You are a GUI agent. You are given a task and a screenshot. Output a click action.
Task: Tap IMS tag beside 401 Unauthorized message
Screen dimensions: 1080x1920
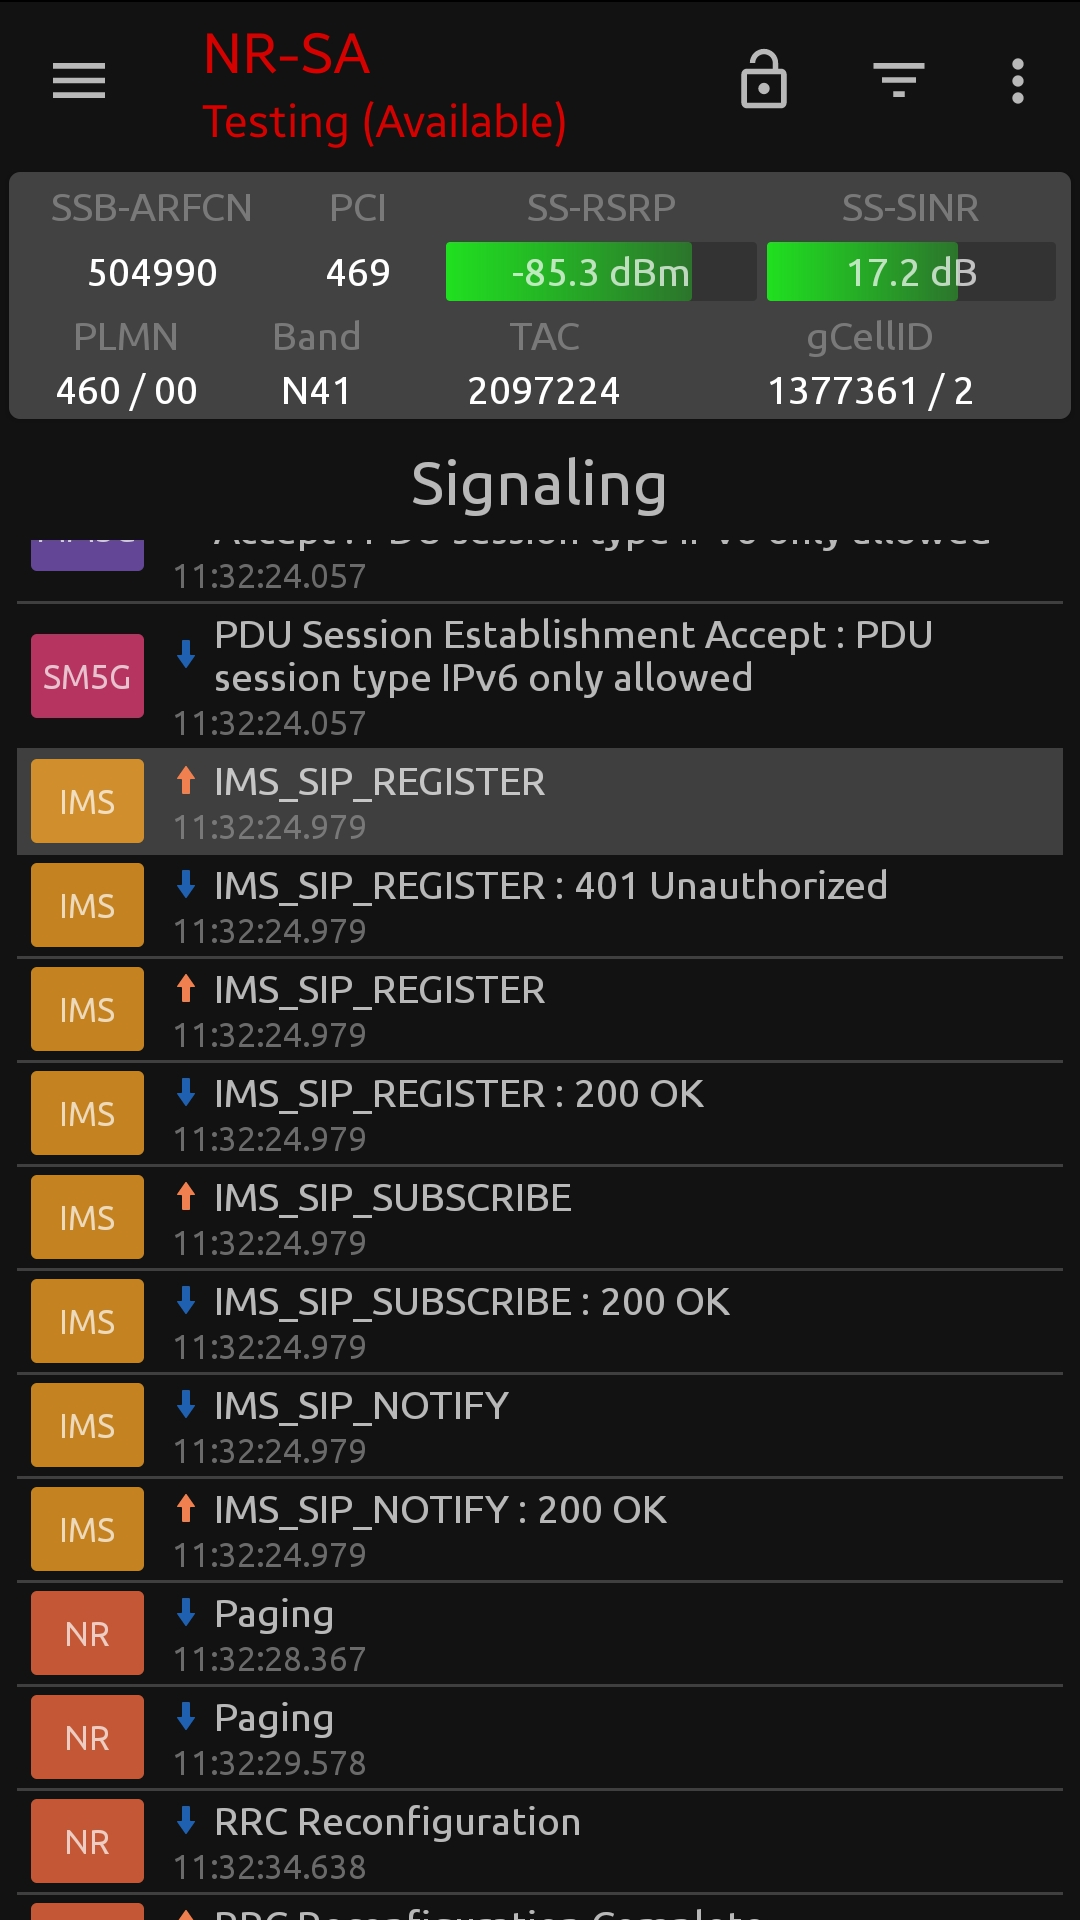tap(87, 906)
